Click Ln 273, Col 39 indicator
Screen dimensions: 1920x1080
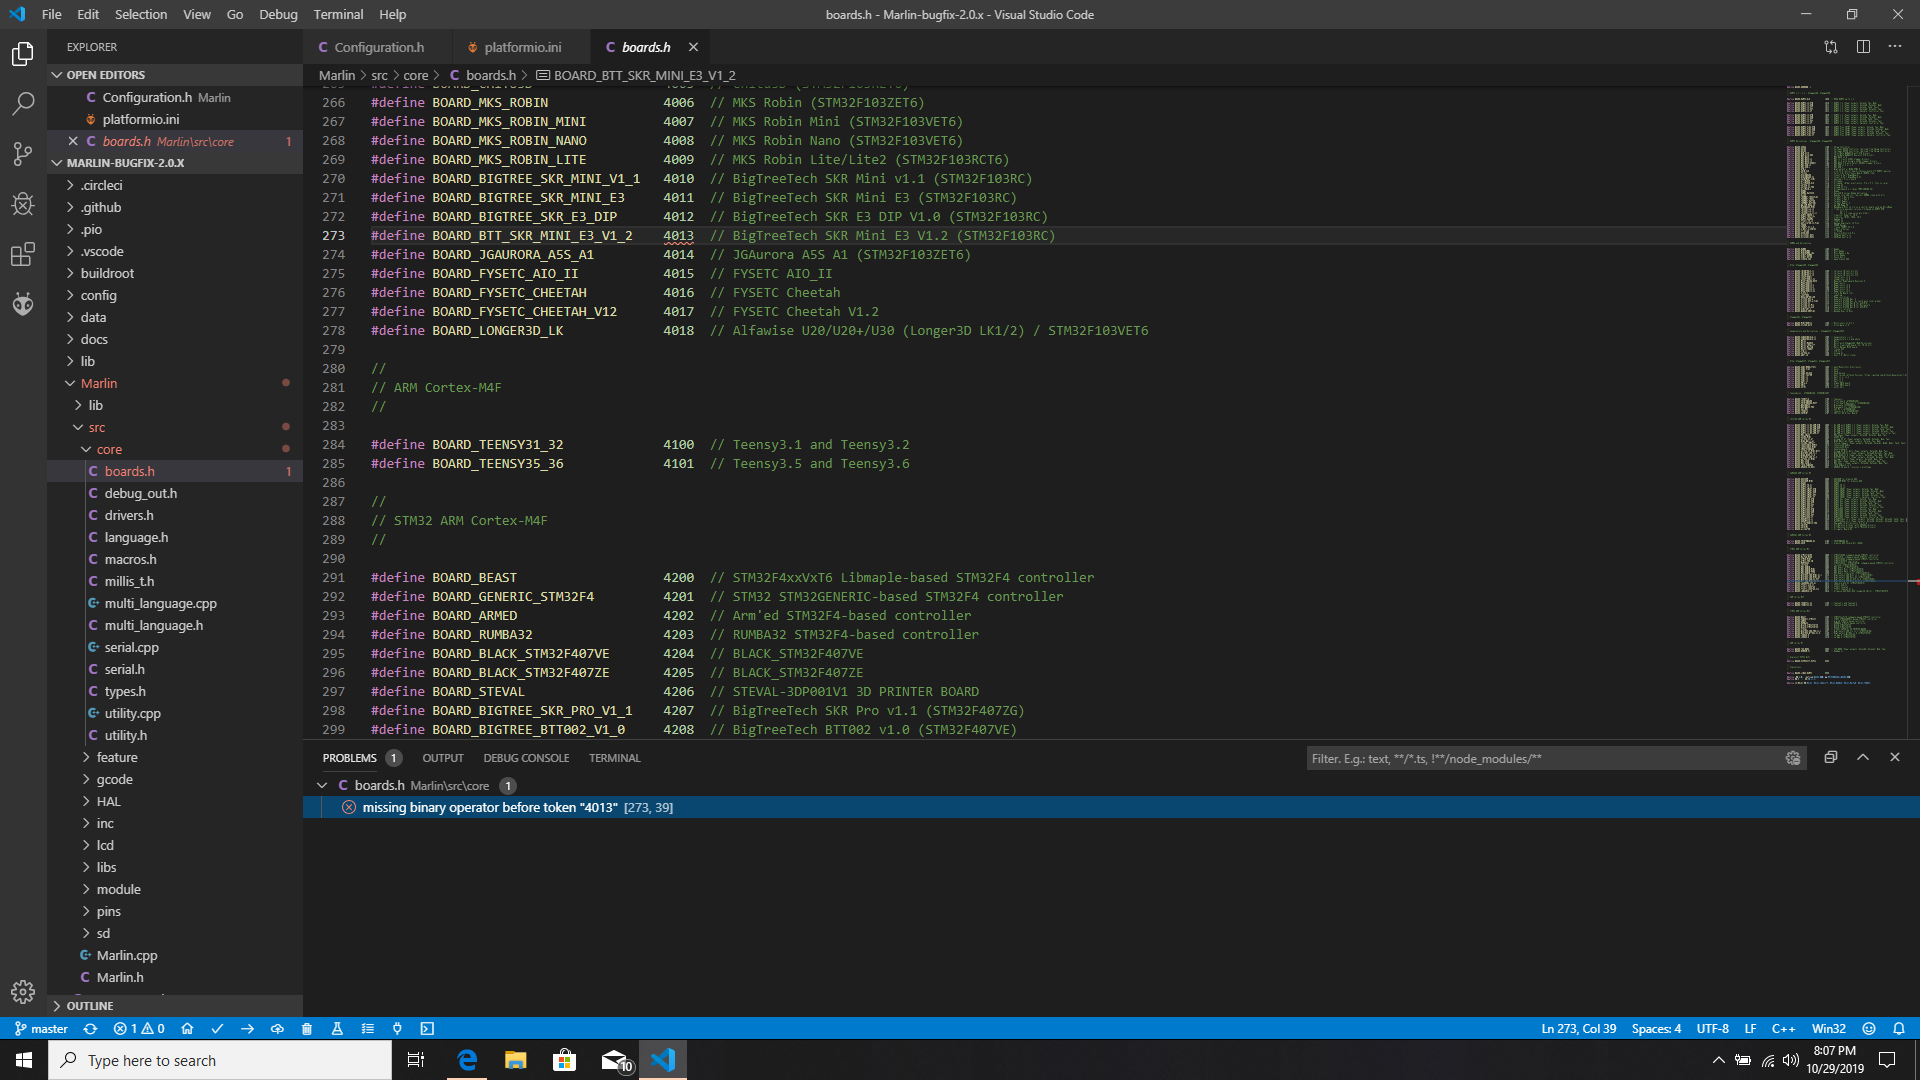point(1578,1029)
